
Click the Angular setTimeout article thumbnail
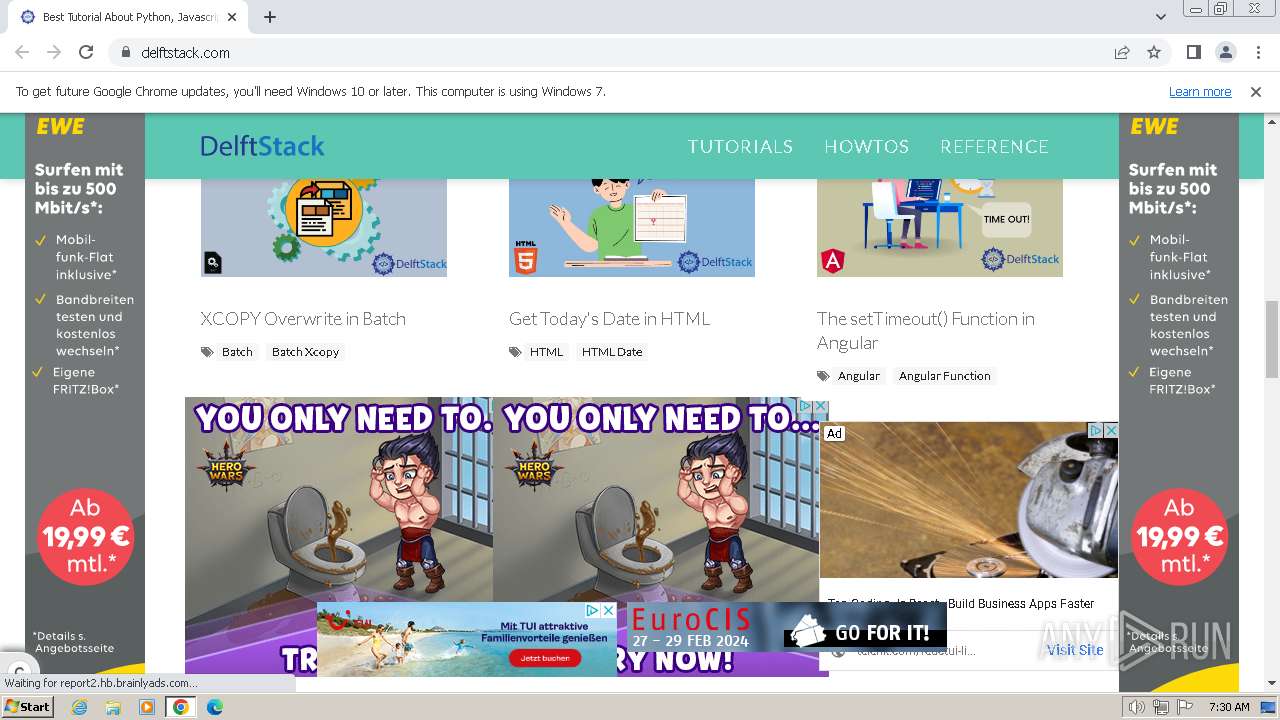click(939, 228)
